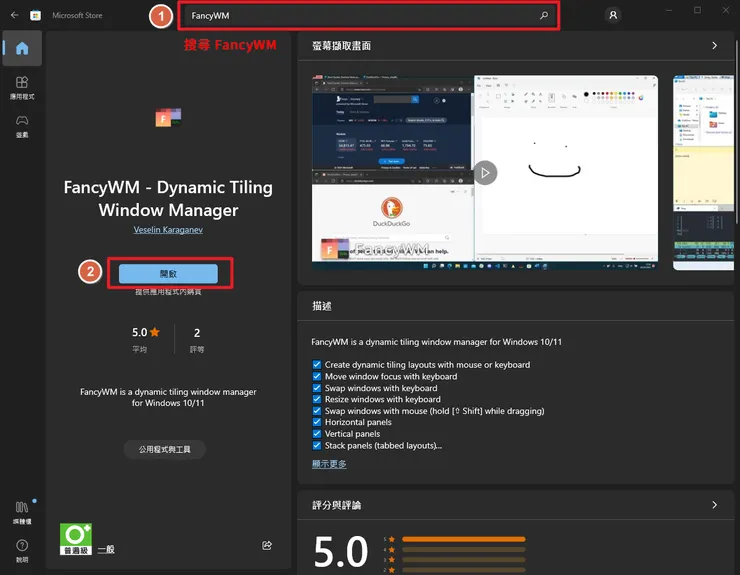740x575 pixels.
Task: Click the blue Open app button
Action: 168,273
